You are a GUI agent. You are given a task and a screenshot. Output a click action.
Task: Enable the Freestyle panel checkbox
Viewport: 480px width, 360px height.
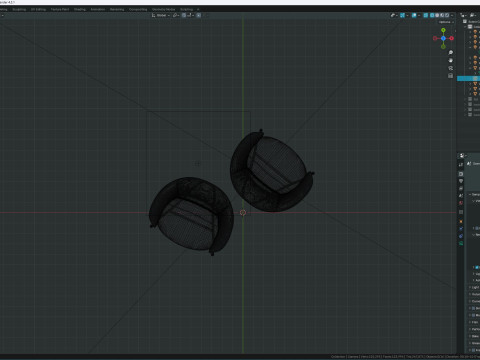click(x=473, y=350)
